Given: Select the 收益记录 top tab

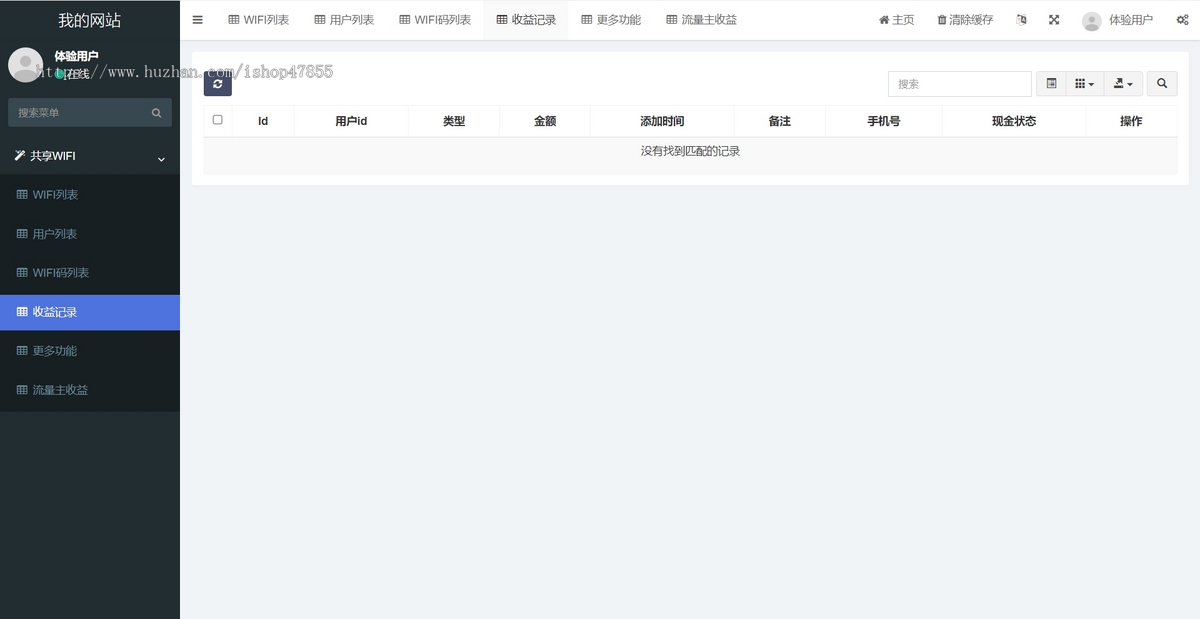Looking at the screenshot, I should point(526,20).
